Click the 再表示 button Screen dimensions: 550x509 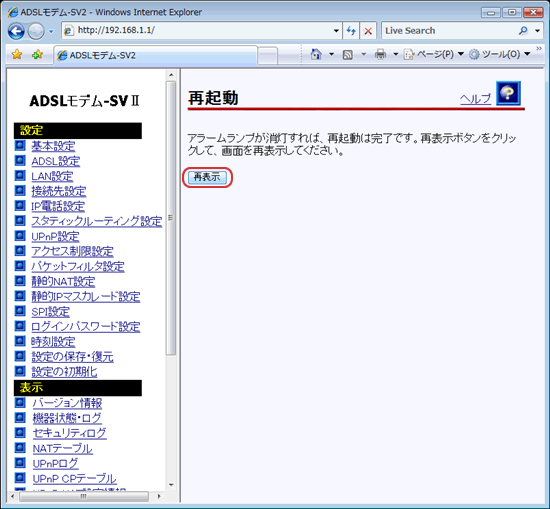tap(207, 177)
